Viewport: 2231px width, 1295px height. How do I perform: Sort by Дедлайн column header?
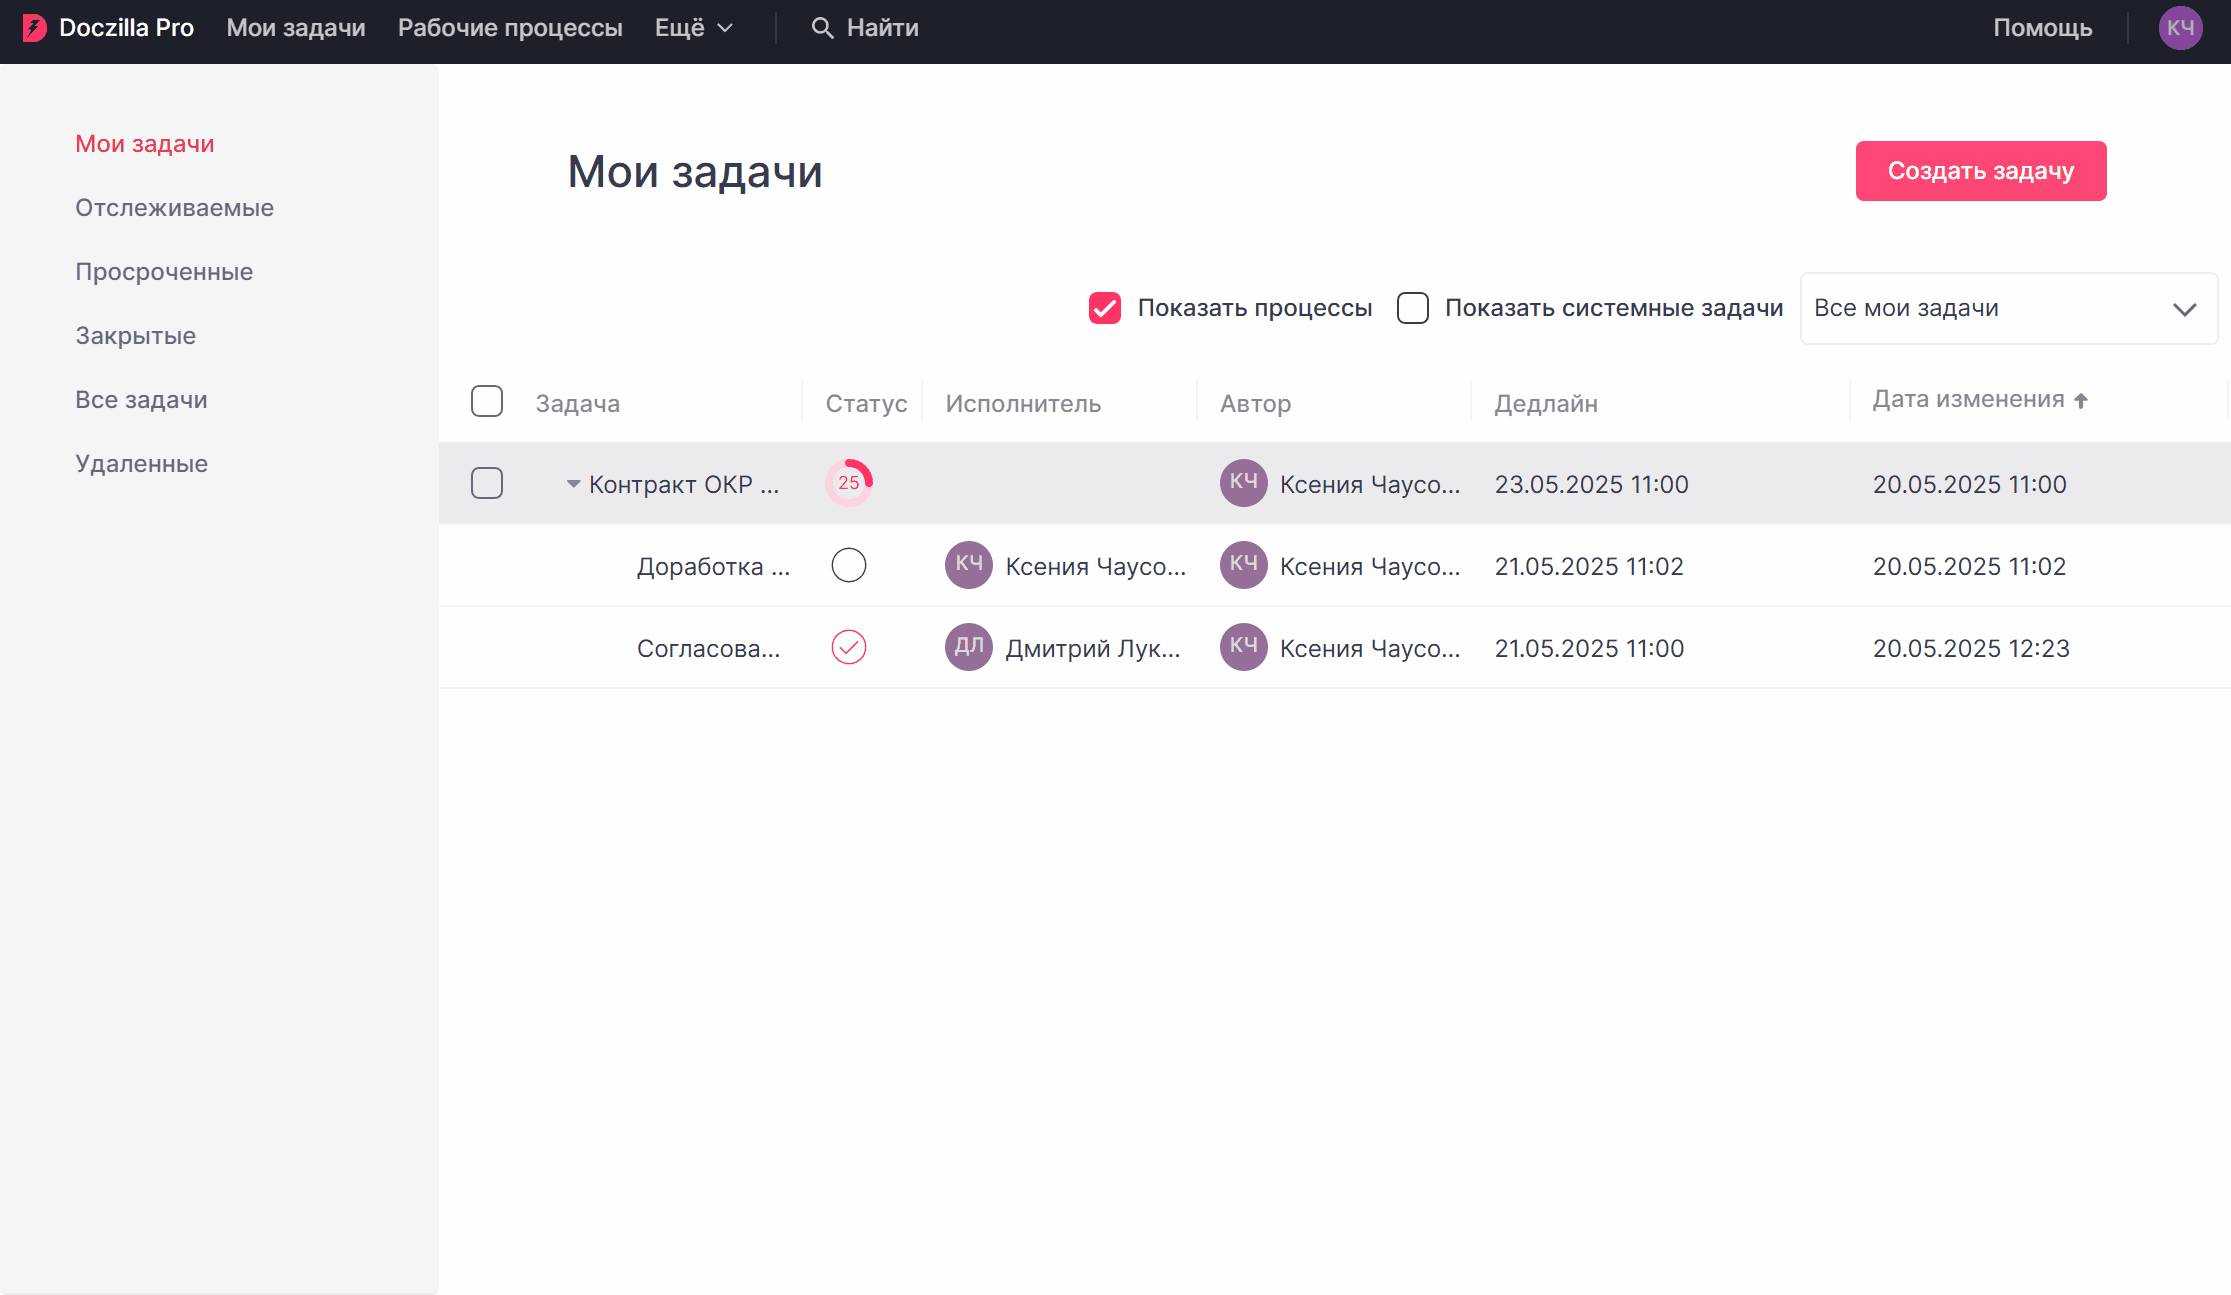point(1546,404)
